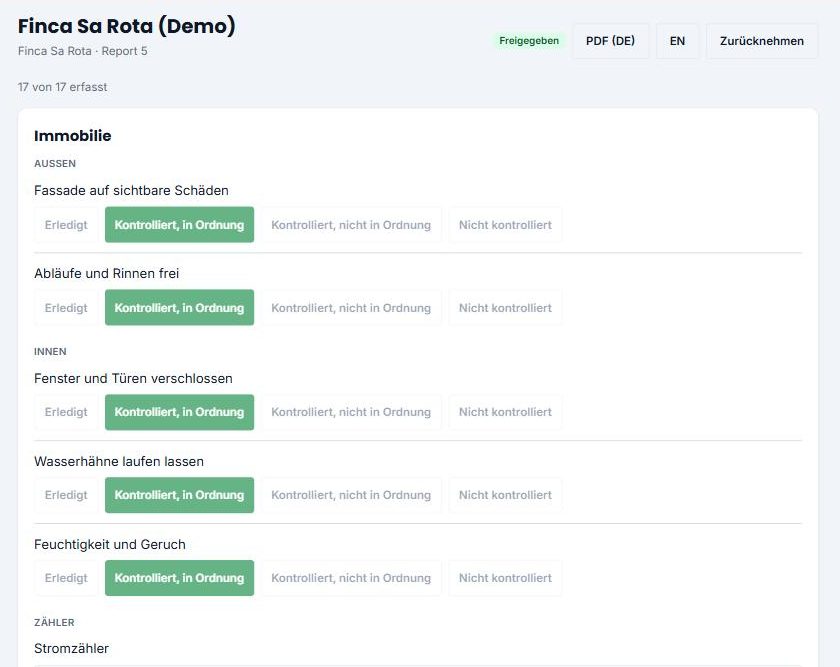The image size is (840, 667).
Task: Set Abläufe und Rinnen frei to Erledigt
Action: pyautogui.click(x=66, y=308)
